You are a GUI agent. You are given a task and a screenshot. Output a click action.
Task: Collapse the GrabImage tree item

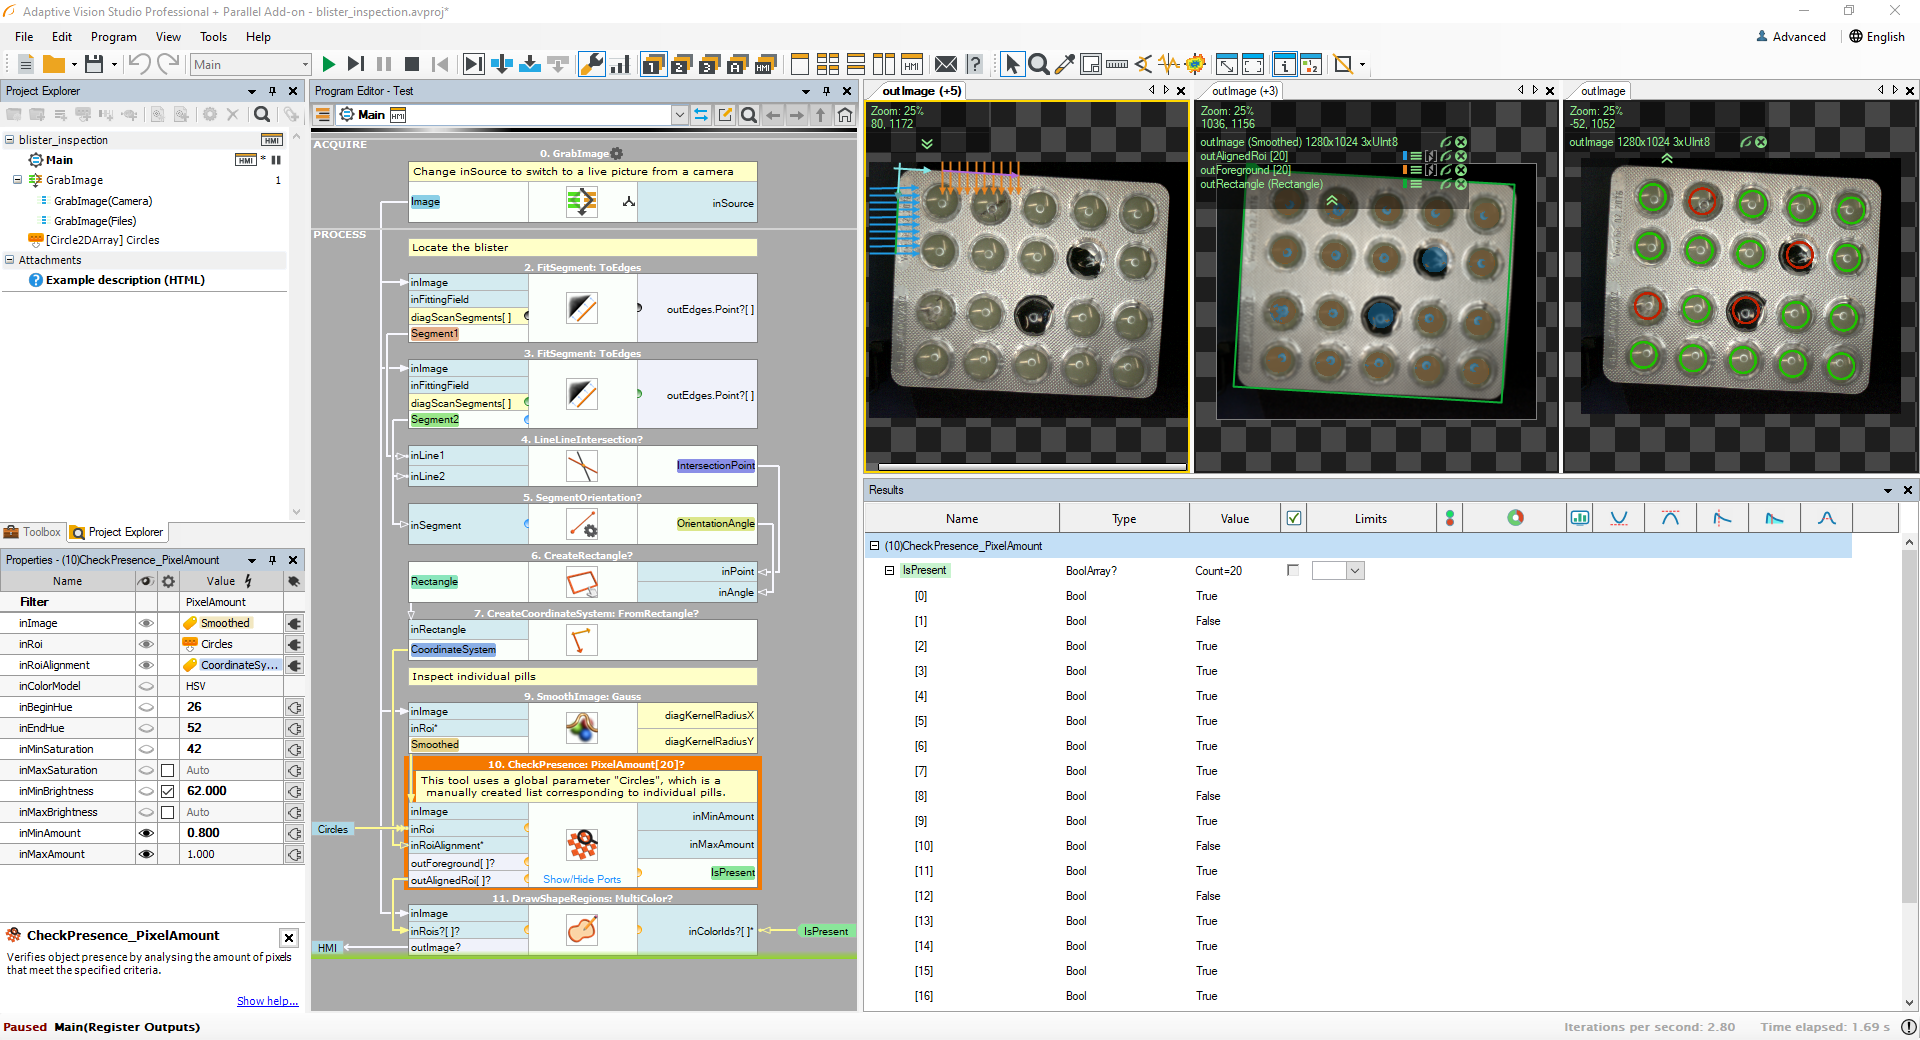click(x=18, y=180)
